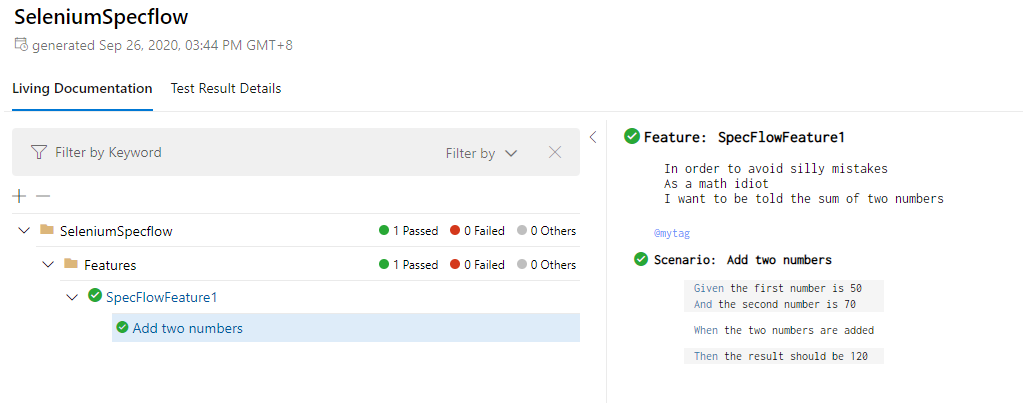
Task: Collapse the left panel using the arrow
Action: [593, 137]
